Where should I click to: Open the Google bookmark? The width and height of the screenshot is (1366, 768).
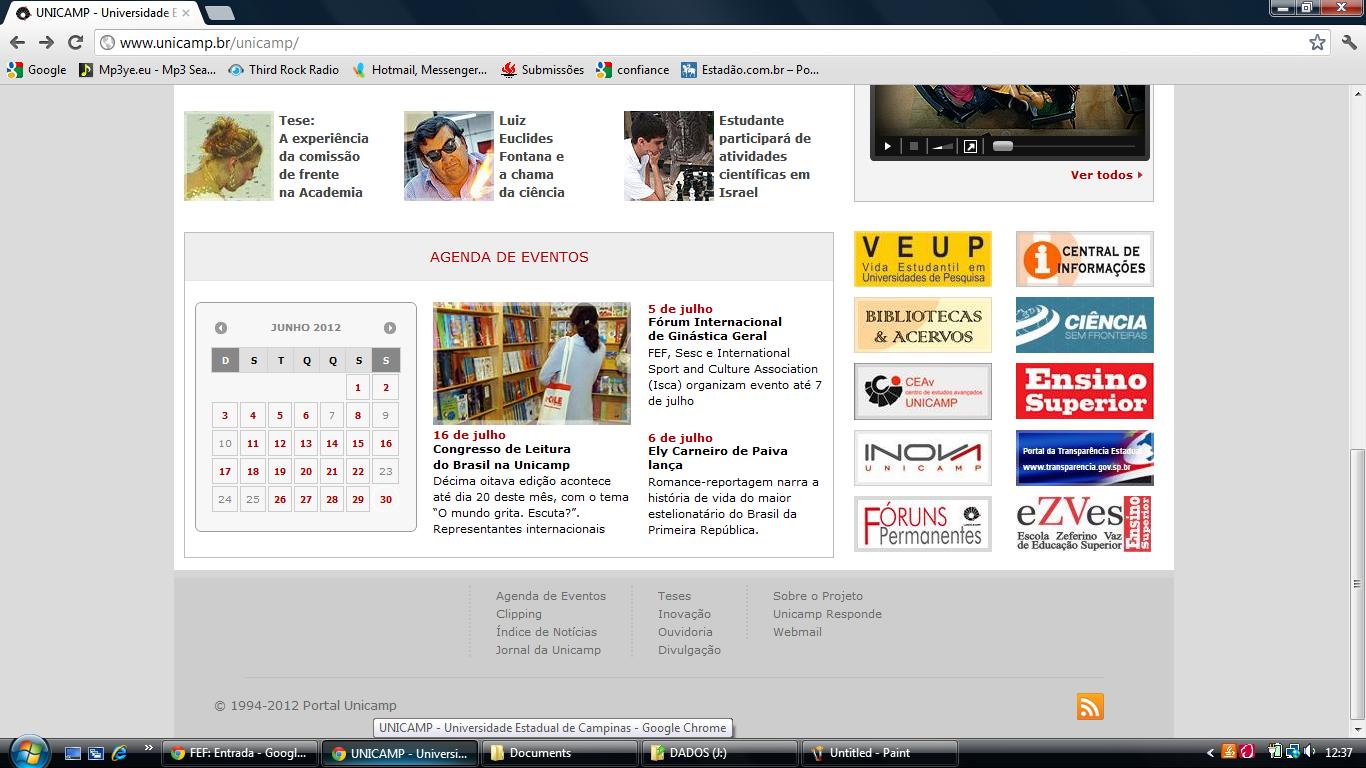click(37, 70)
